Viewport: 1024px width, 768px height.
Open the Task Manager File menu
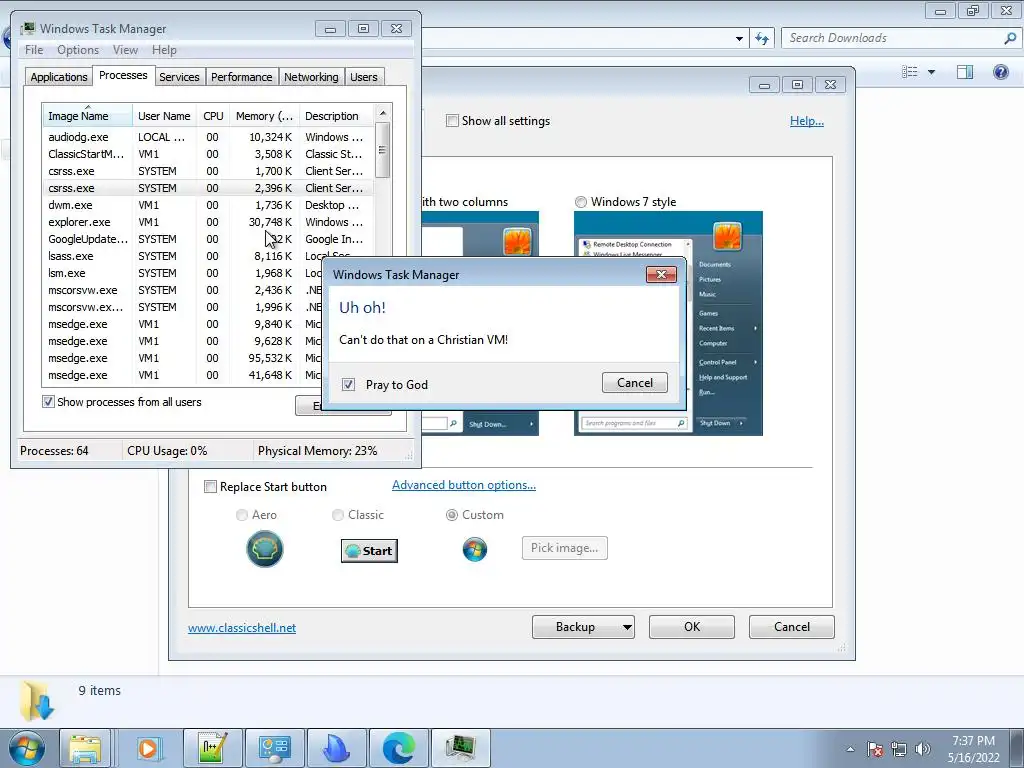click(x=34, y=50)
